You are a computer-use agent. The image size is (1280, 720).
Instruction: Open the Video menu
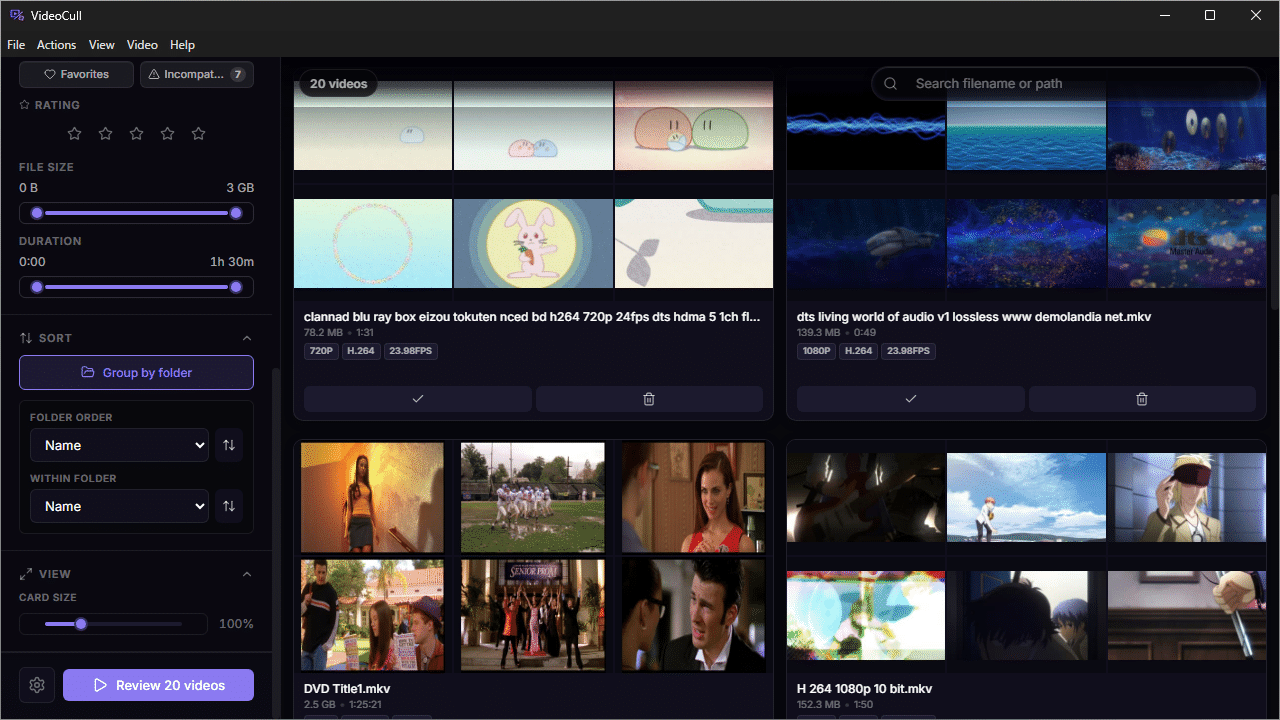click(142, 45)
